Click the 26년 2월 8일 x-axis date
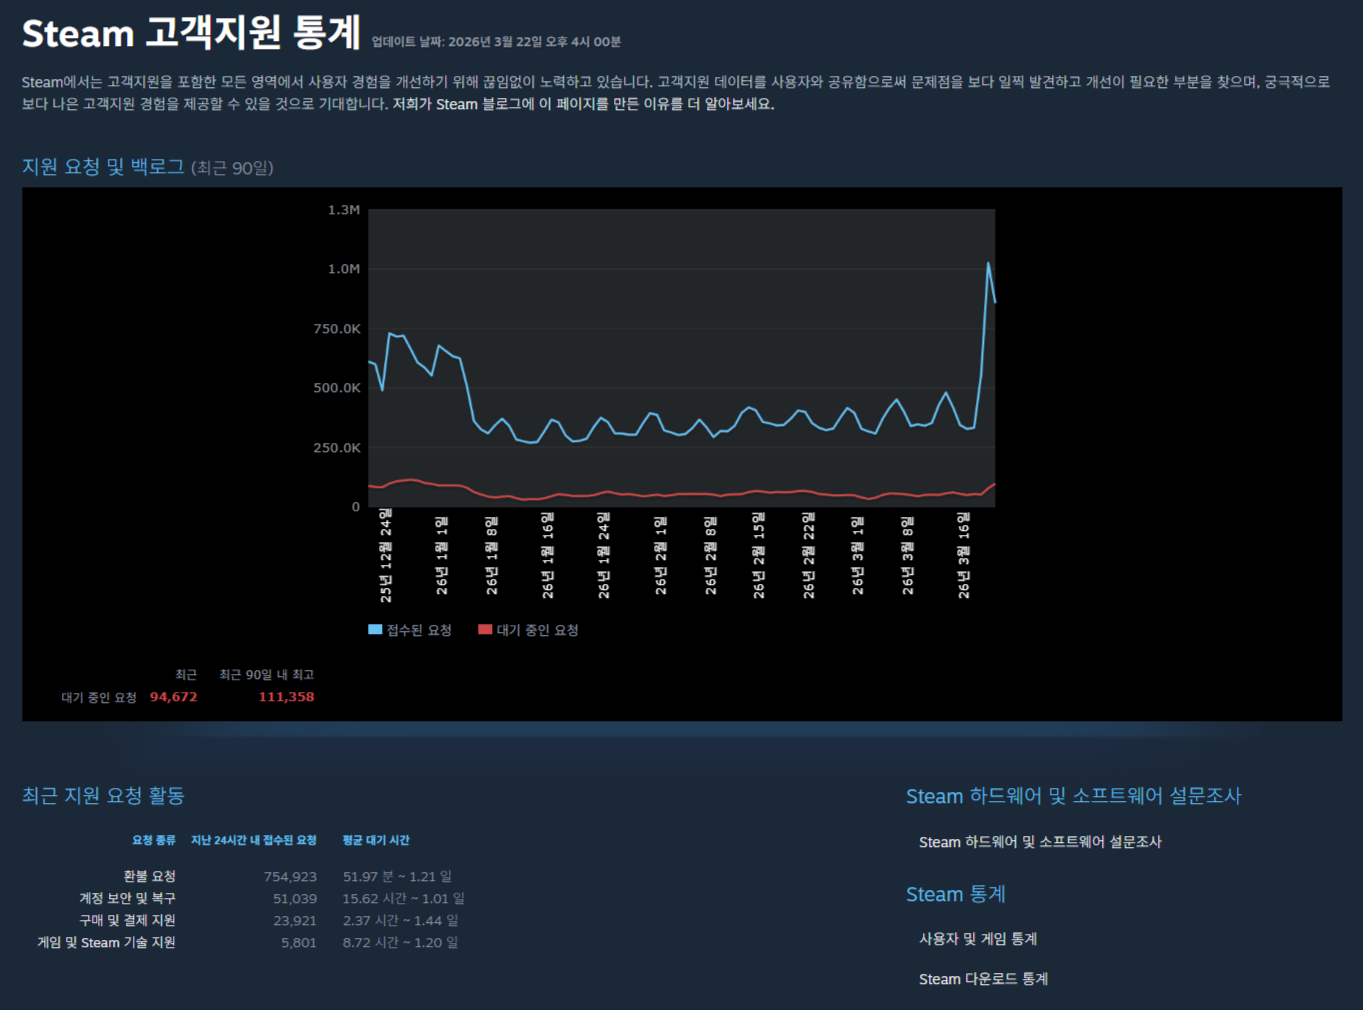1363x1010 pixels. (x=711, y=555)
